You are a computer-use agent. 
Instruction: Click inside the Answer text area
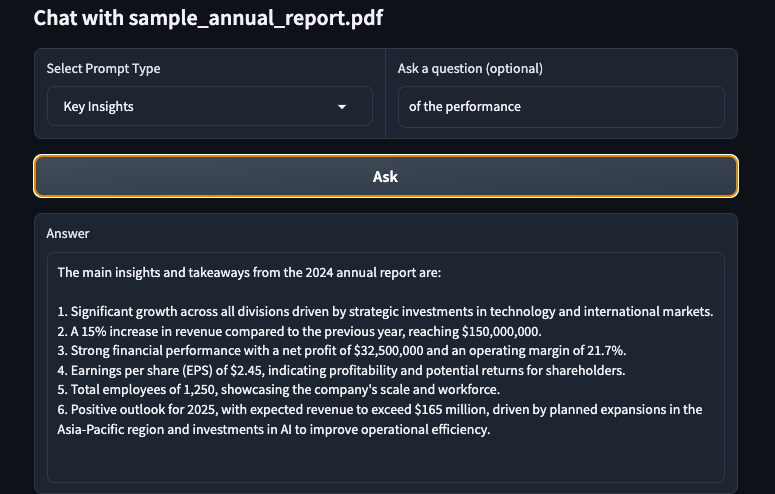386,367
